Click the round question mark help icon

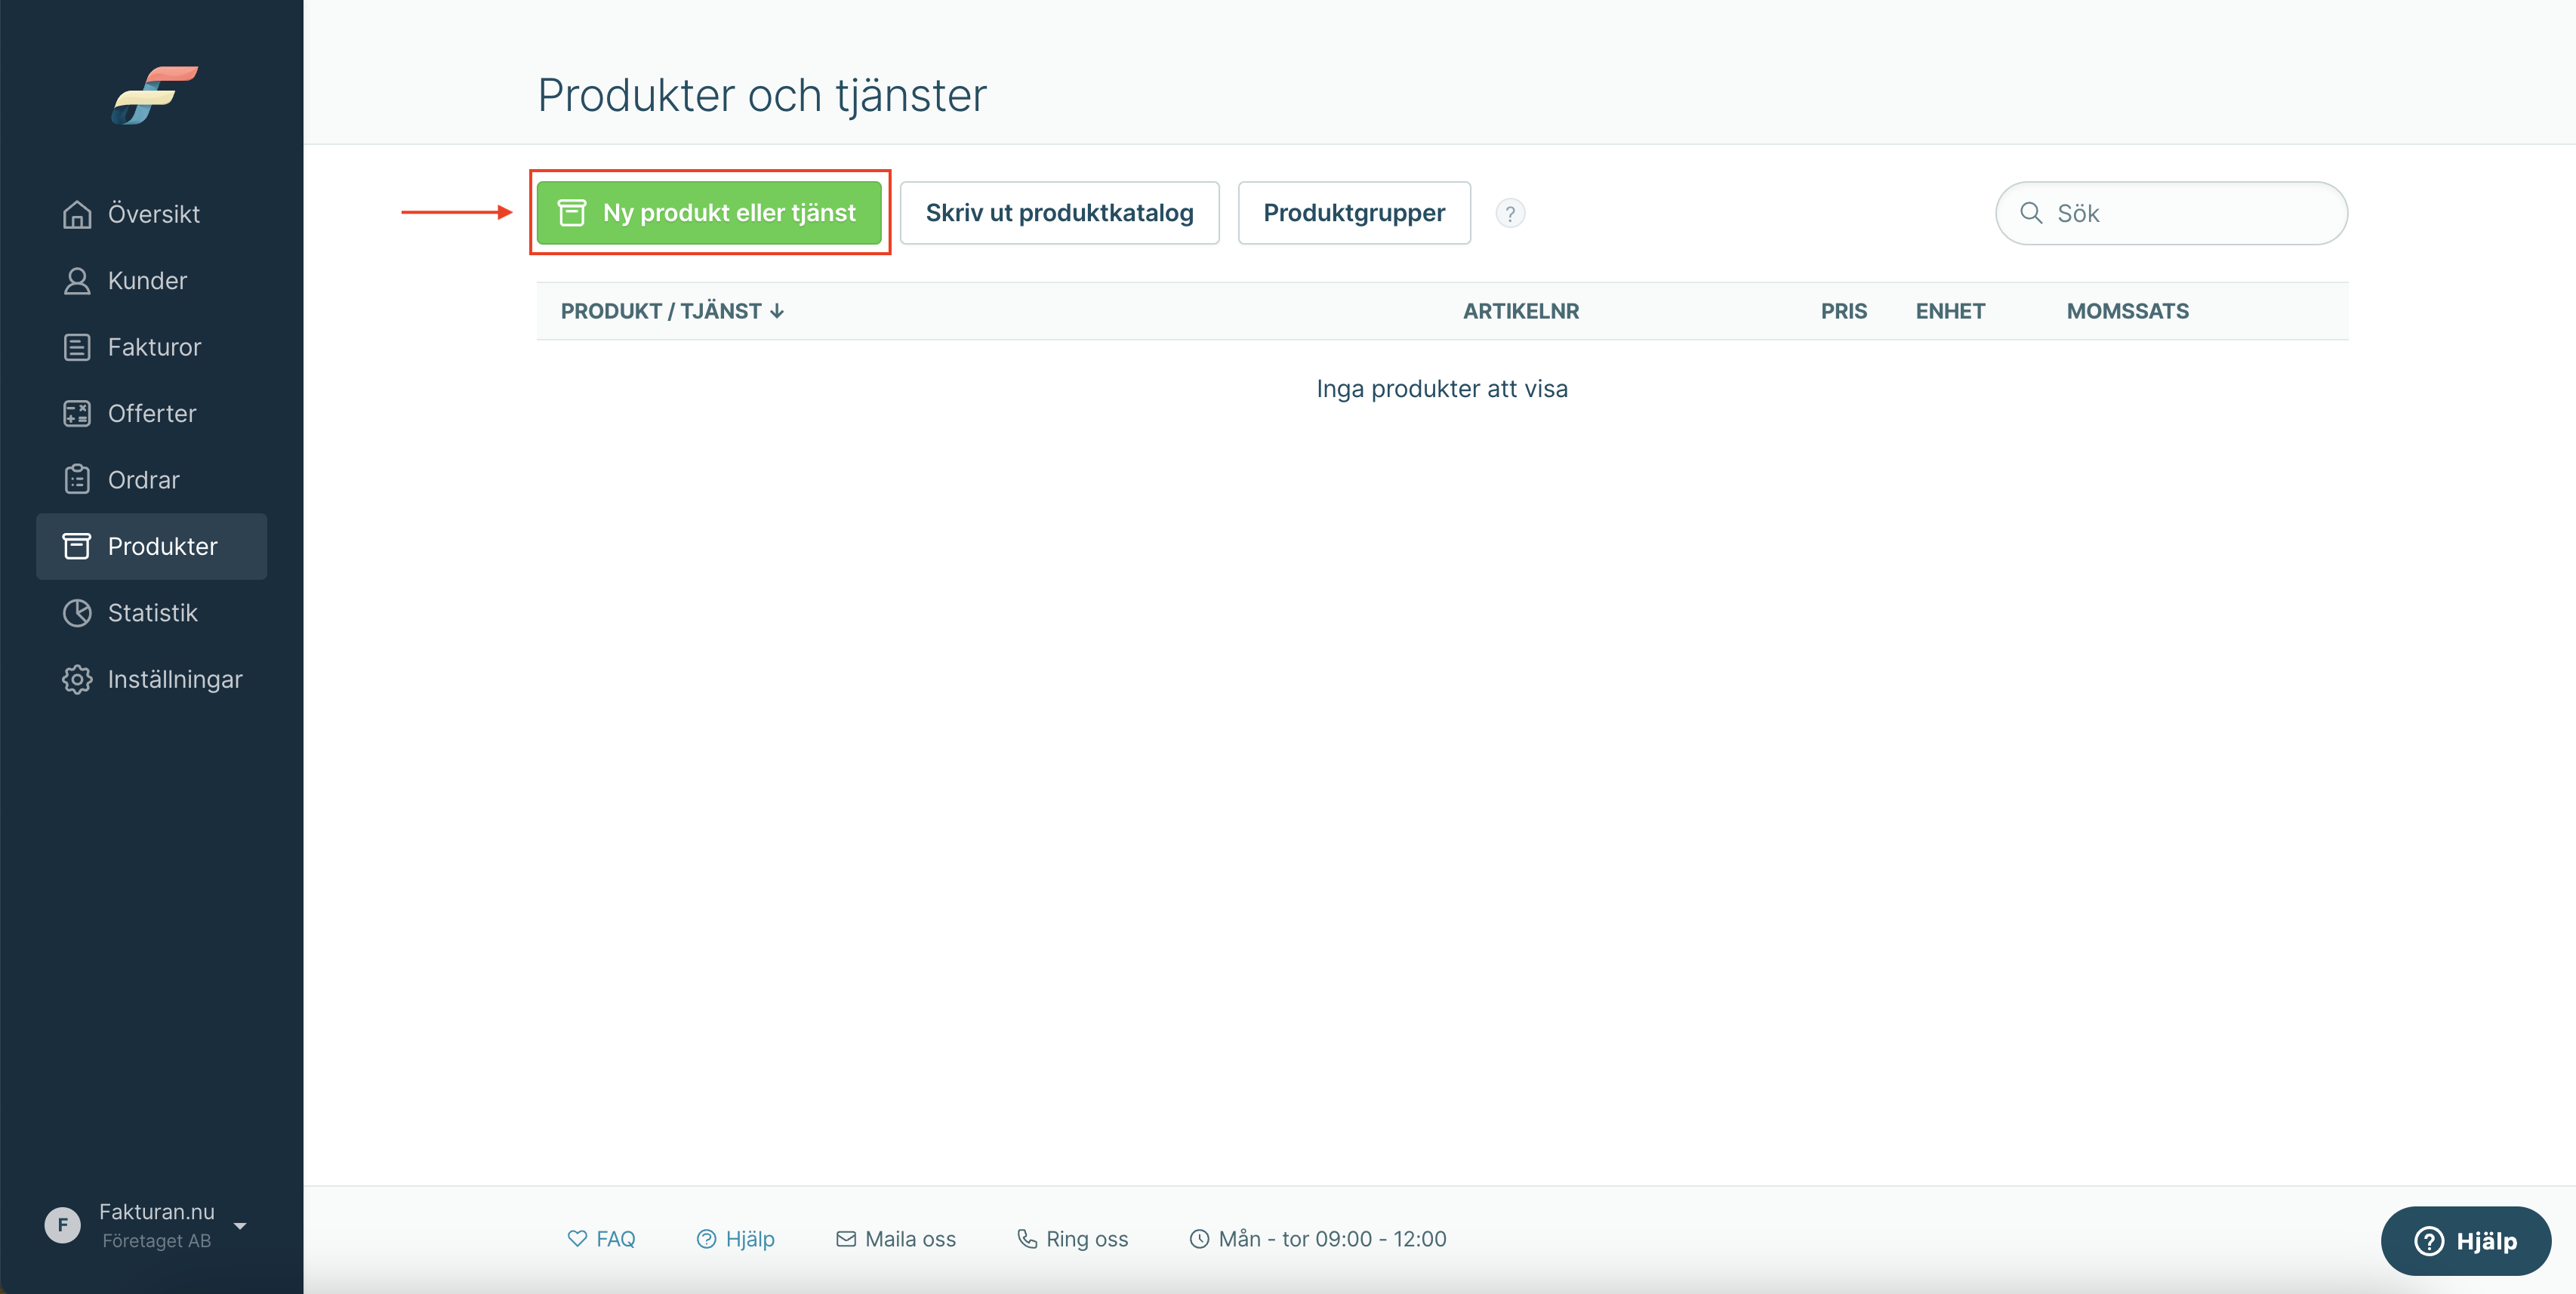1510,213
